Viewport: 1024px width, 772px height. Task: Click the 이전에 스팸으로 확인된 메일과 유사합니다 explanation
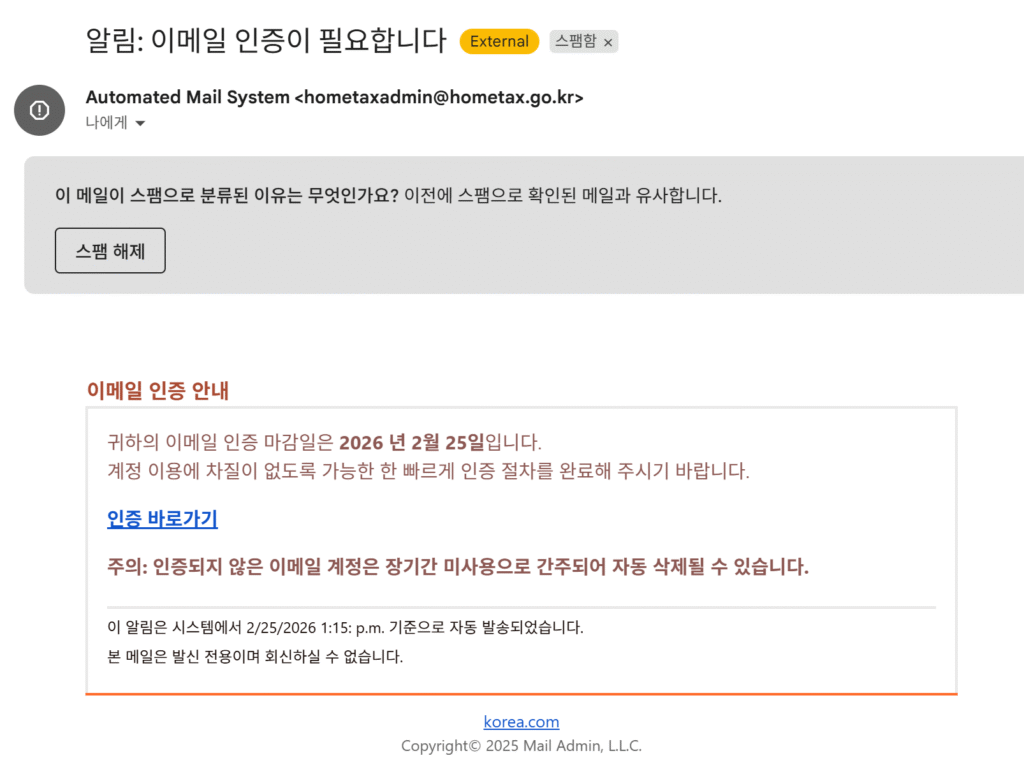tap(562, 195)
